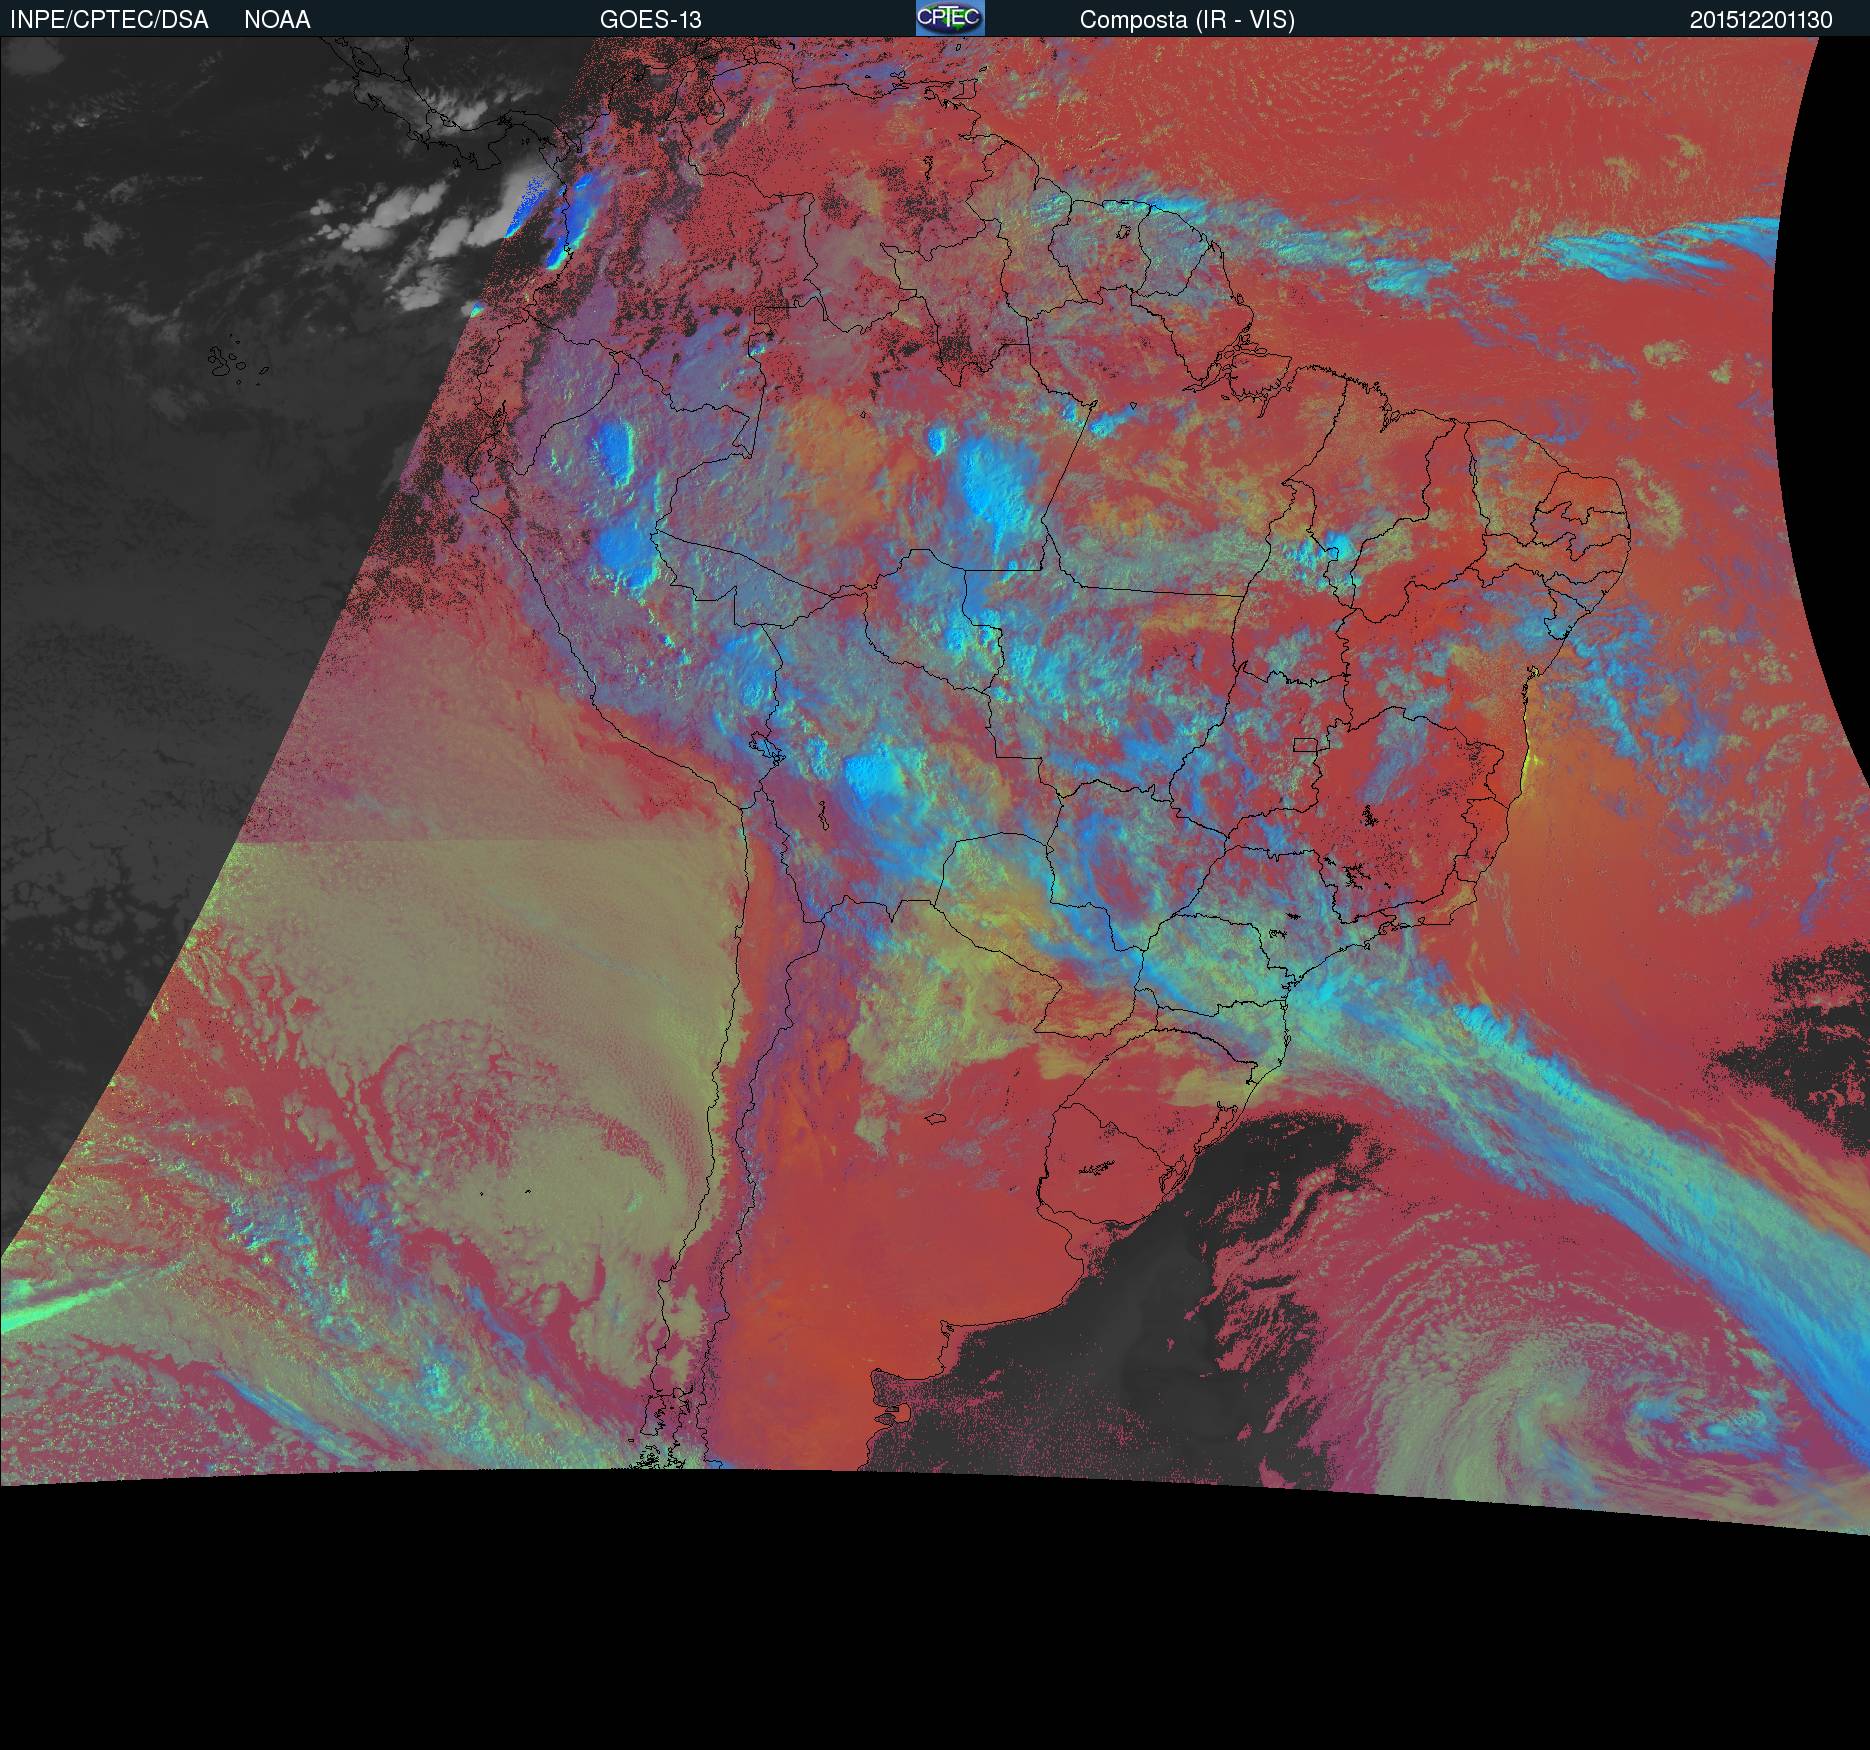
Task: Select the 201512201130 timestamp
Action: 1761,20
